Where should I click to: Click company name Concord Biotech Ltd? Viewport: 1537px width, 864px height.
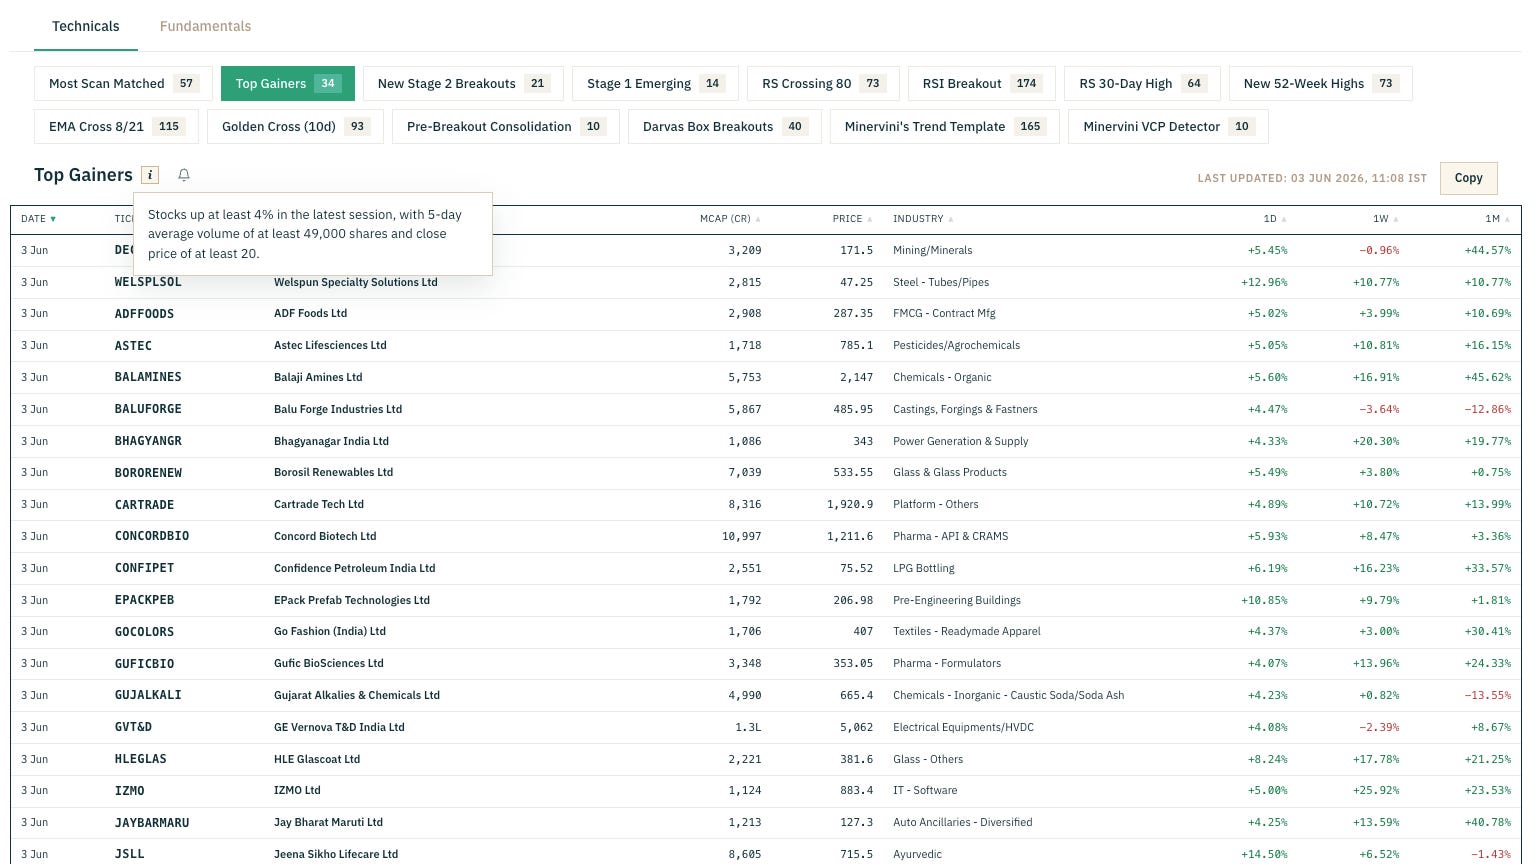click(325, 536)
